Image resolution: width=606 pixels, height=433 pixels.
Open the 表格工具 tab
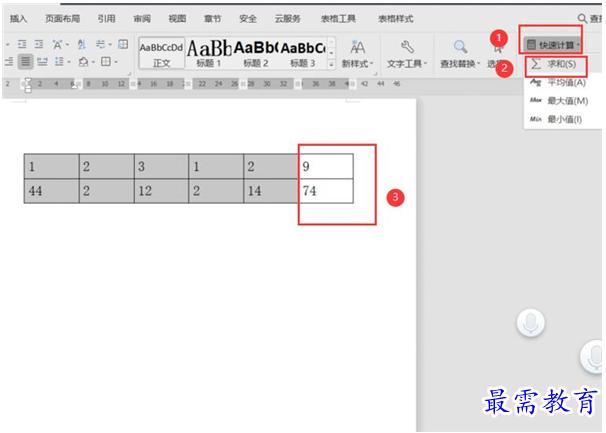pos(338,19)
